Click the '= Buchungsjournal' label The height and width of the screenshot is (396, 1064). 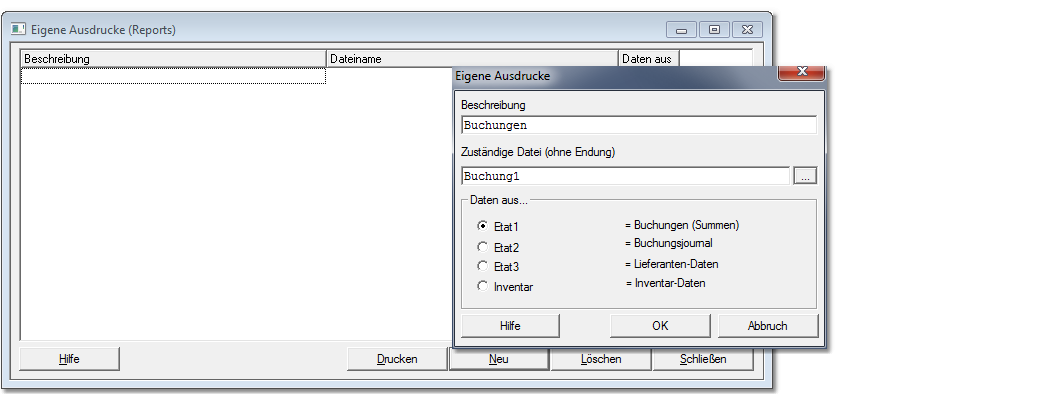click(668, 243)
